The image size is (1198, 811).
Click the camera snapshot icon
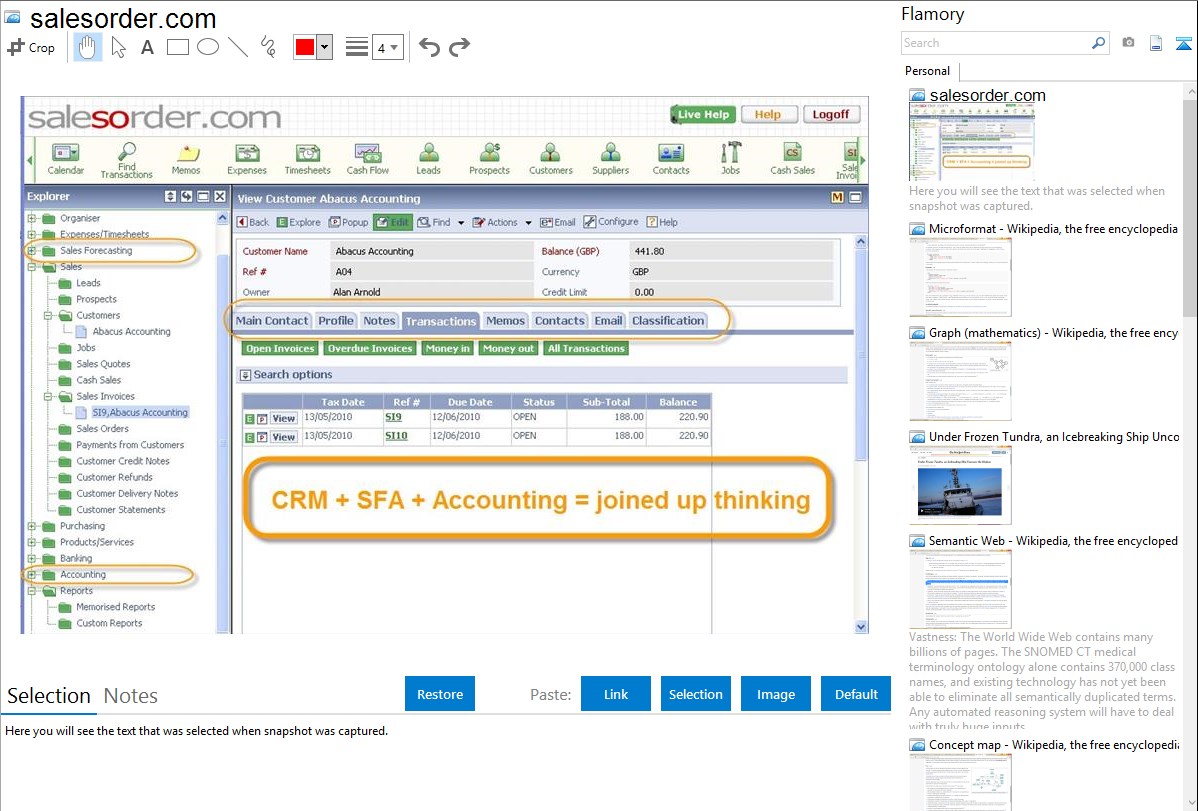point(1128,43)
